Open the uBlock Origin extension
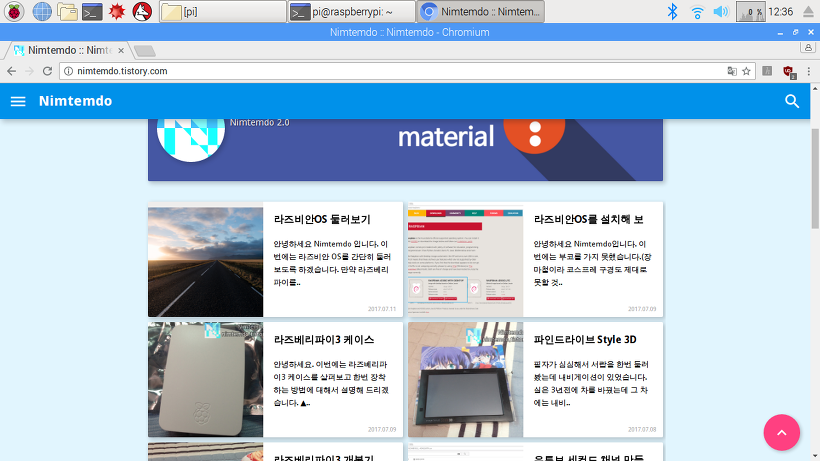Screen dimensions: 820x461 pyautogui.click(x=789, y=72)
